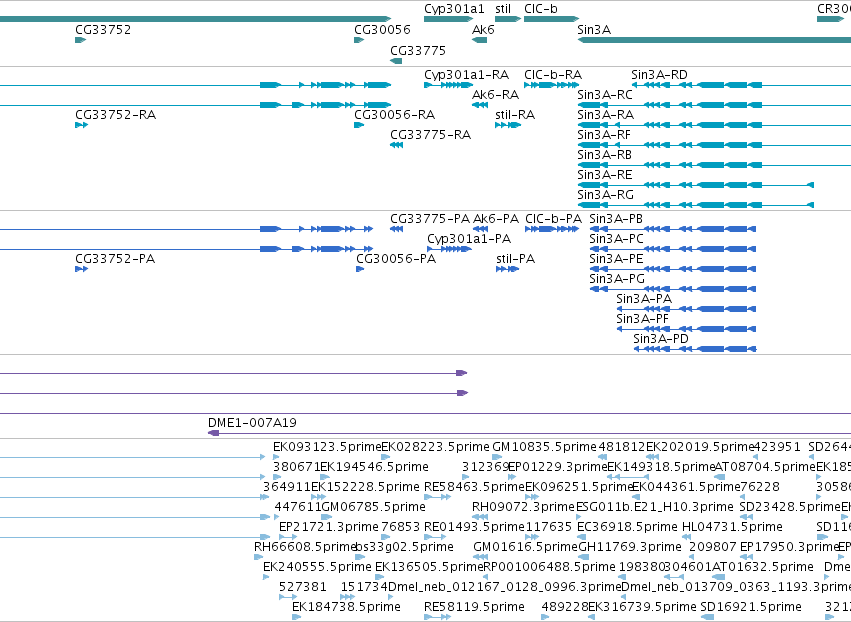Select the stil-PA protein label
The image size is (851, 622).
pos(516,258)
